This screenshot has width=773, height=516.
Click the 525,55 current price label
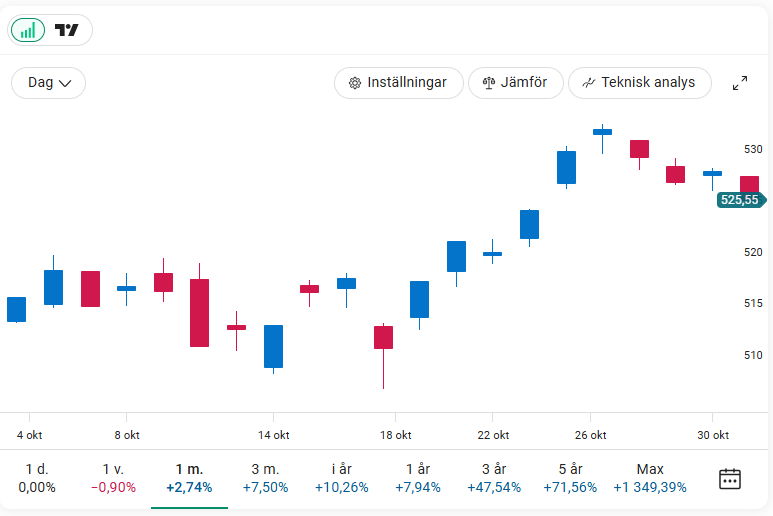click(x=740, y=200)
